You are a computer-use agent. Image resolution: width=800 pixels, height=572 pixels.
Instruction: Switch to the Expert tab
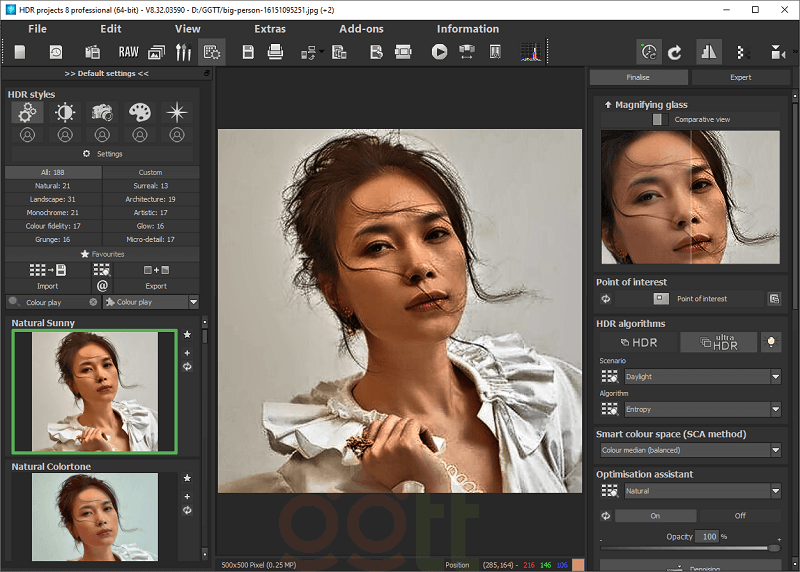(x=741, y=77)
